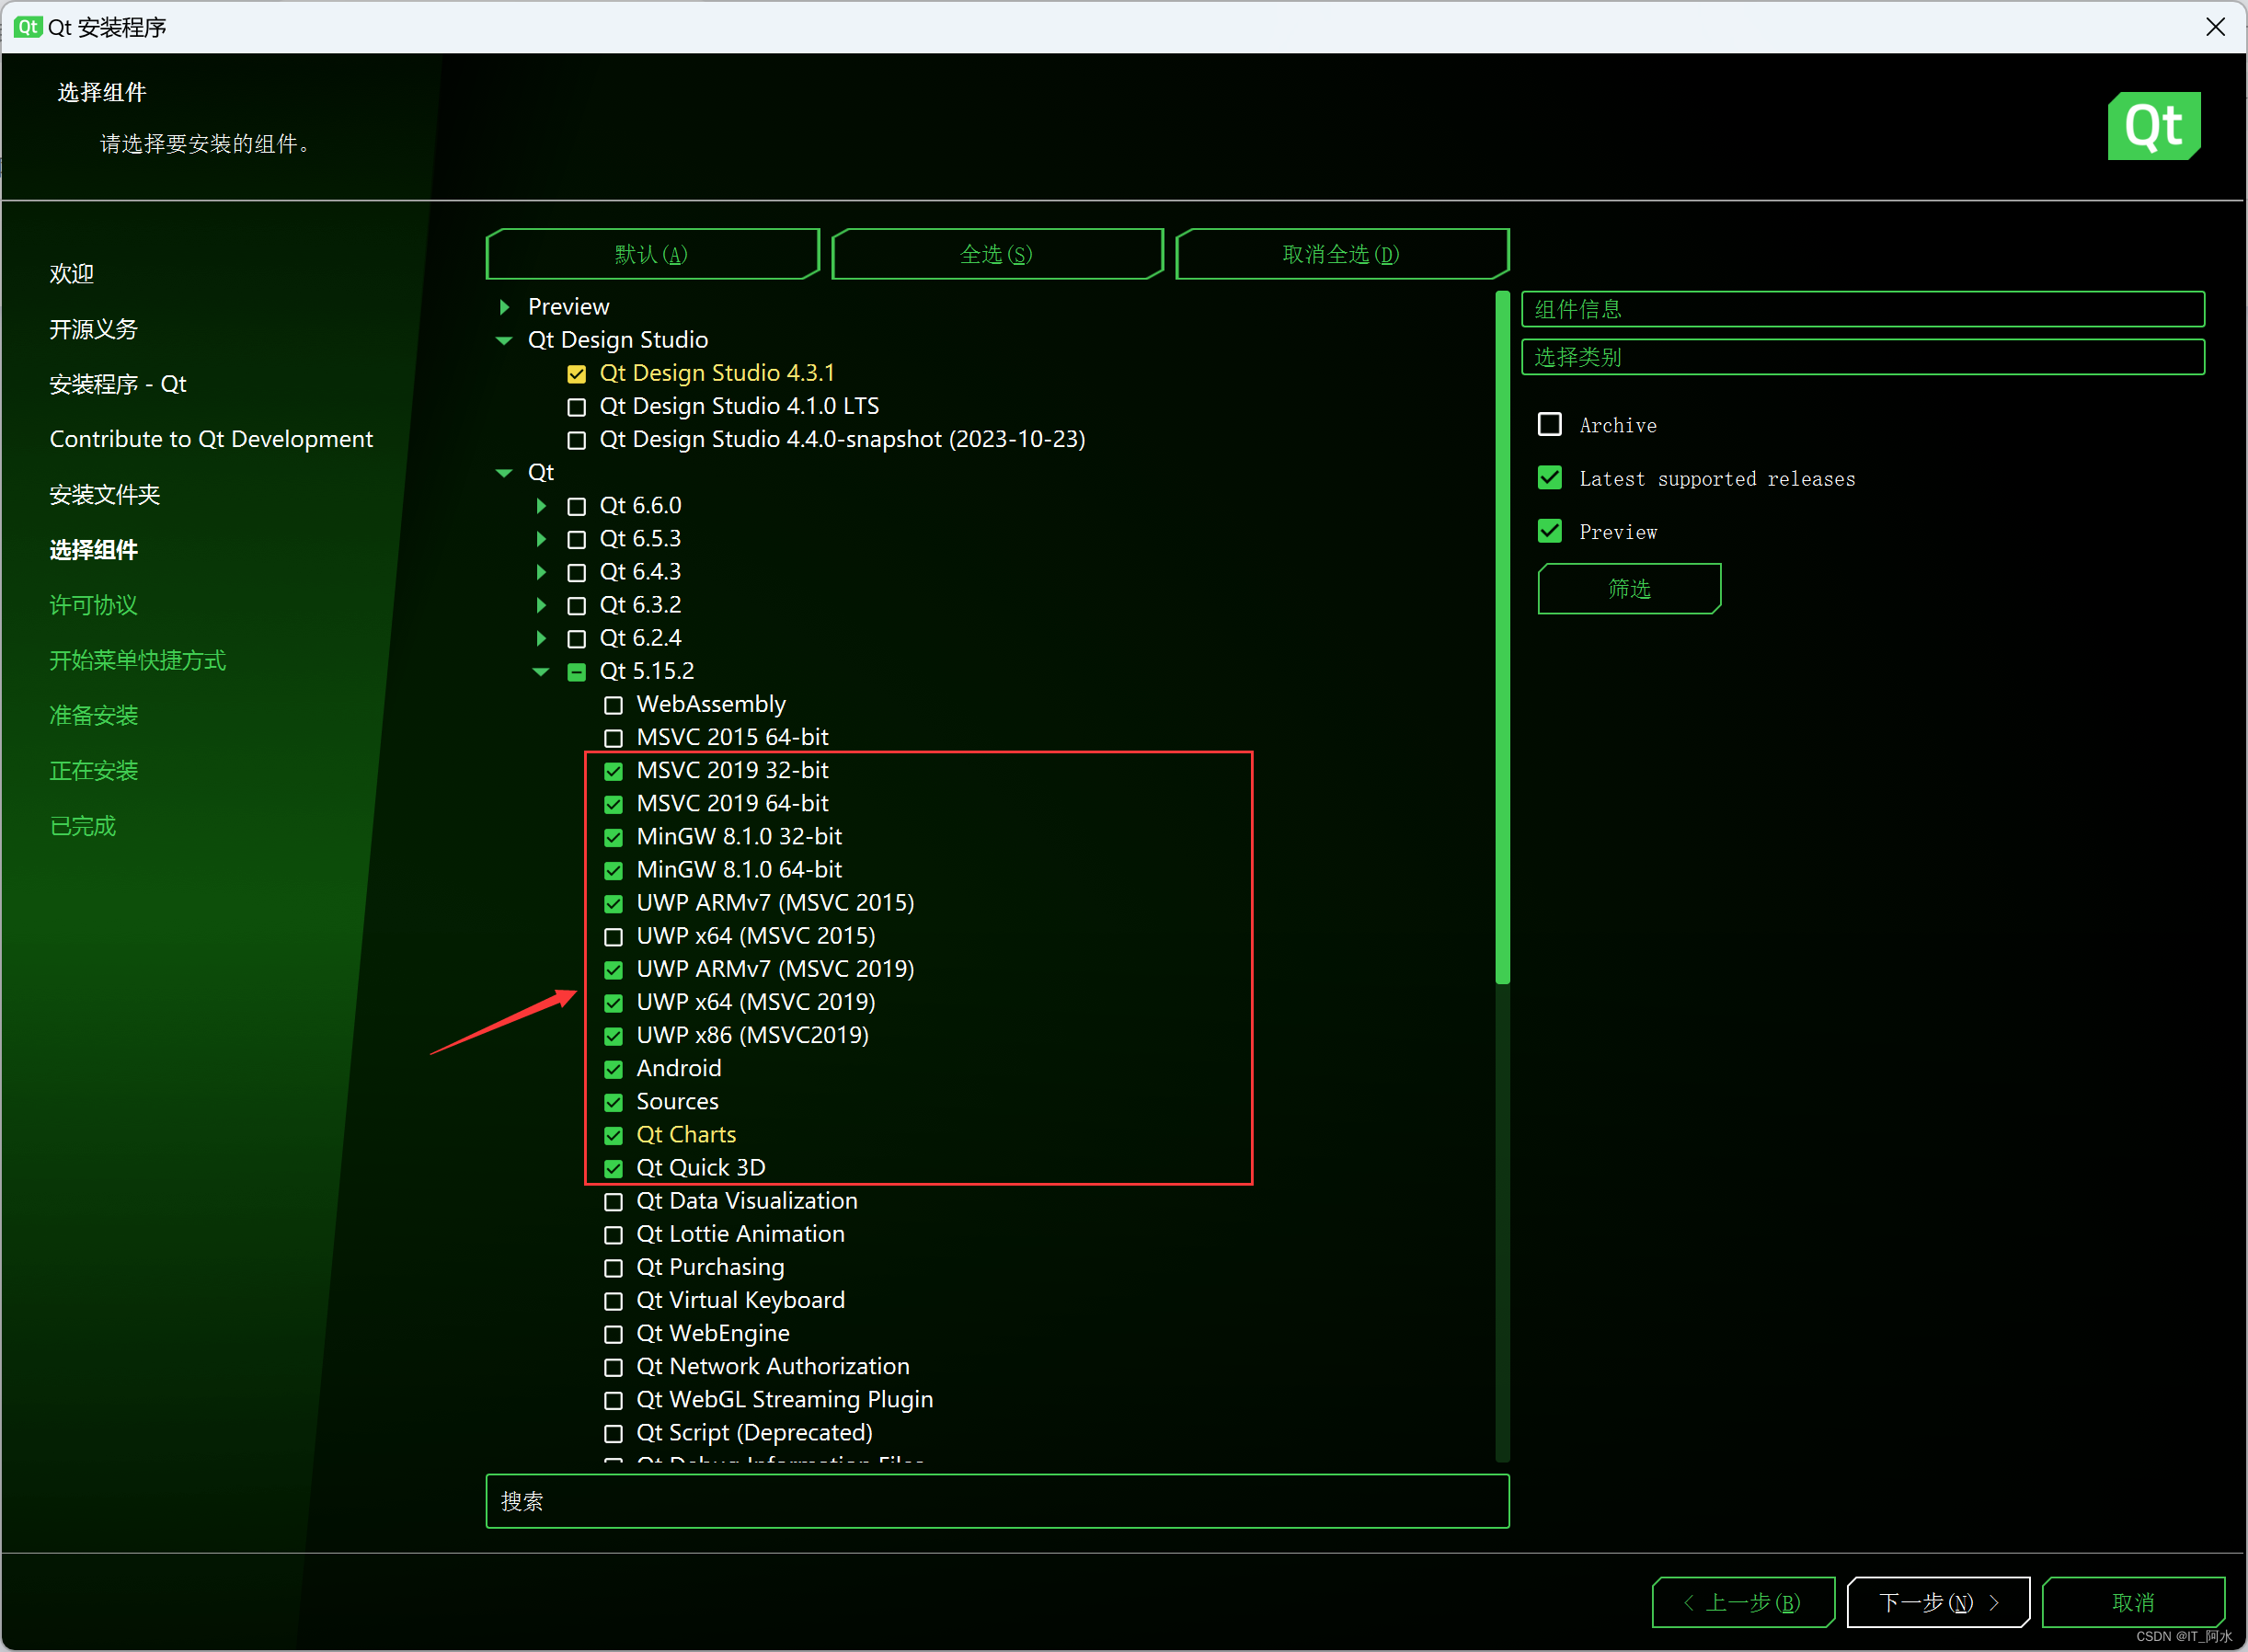Screen dimensions: 2248x1652
Task: Uncheck MinGW 8.1.0 32-bit component
Action: click(x=613, y=837)
